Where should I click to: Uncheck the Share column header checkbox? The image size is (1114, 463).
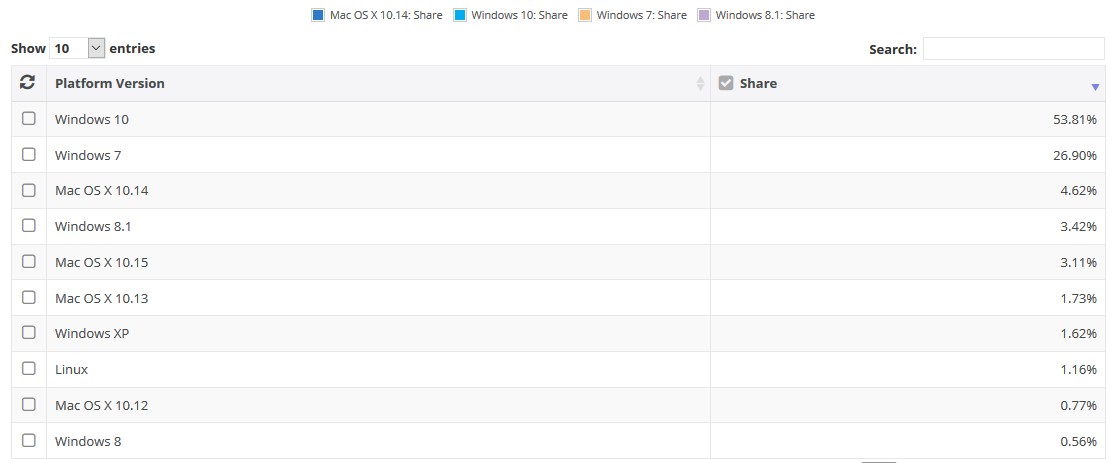point(726,84)
